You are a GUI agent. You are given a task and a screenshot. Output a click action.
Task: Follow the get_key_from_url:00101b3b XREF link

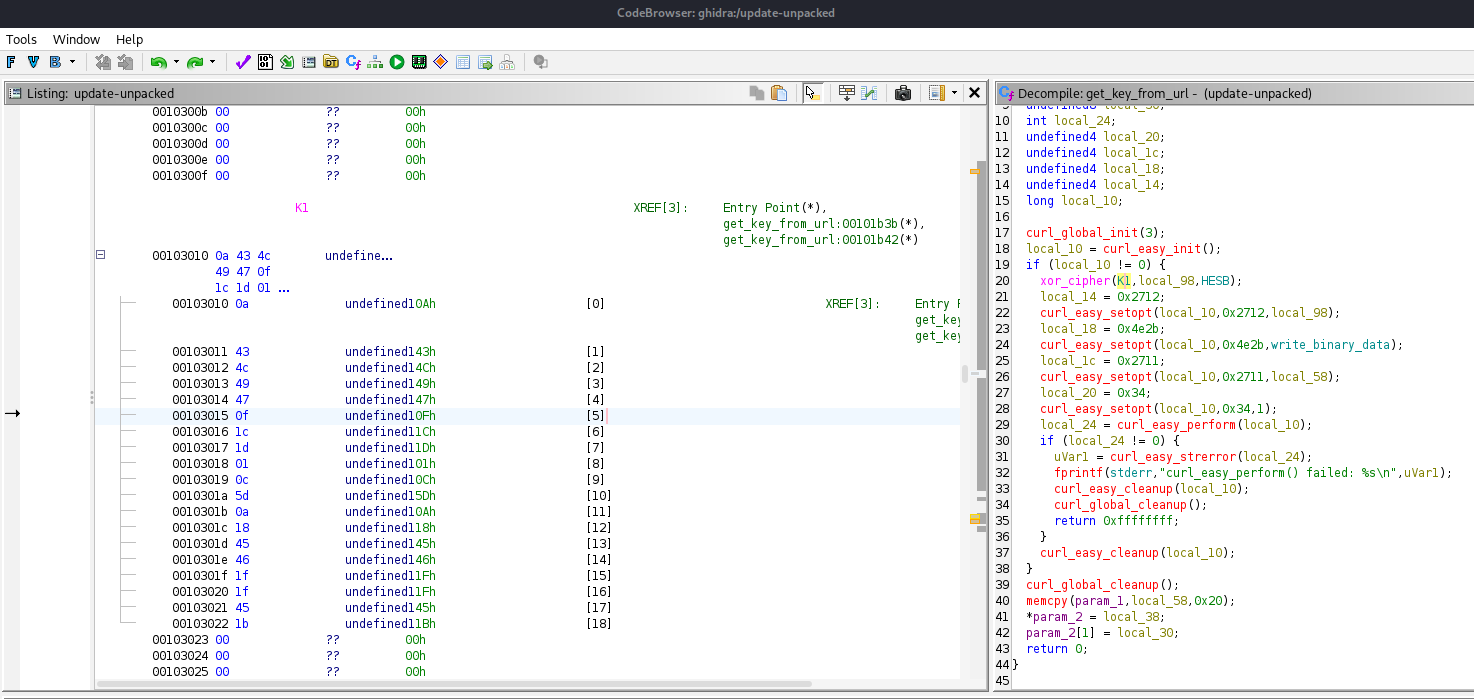pyautogui.click(x=824, y=224)
